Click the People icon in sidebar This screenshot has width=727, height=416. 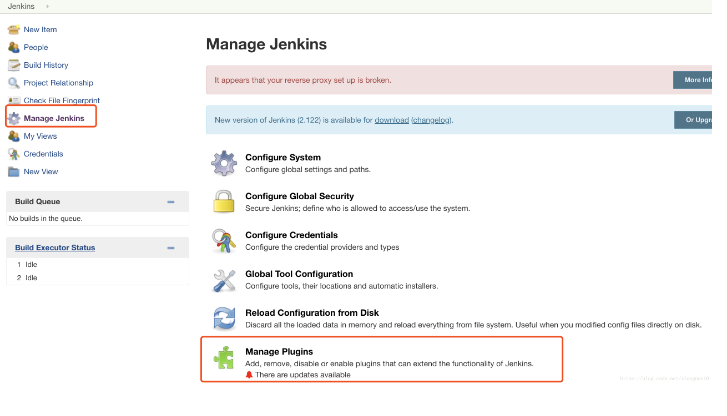(x=14, y=47)
